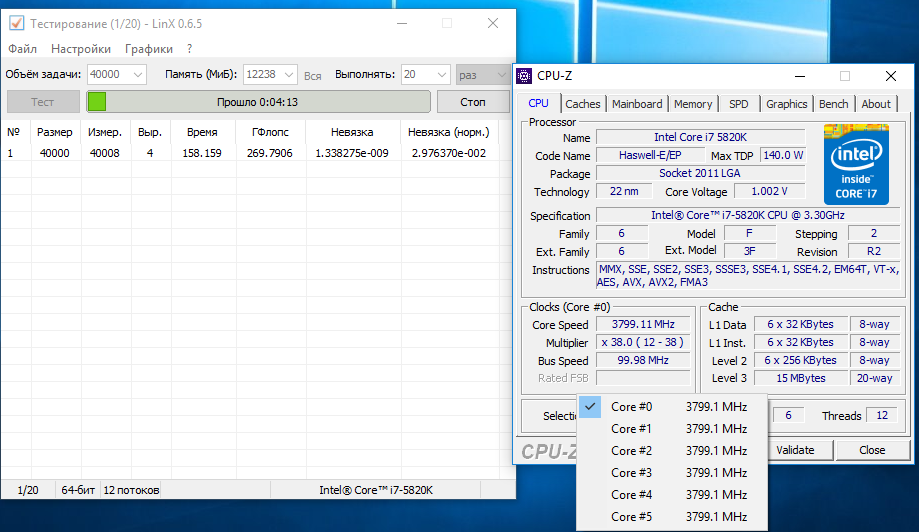Select Core #3 in the core list

pyautogui.click(x=672, y=473)
